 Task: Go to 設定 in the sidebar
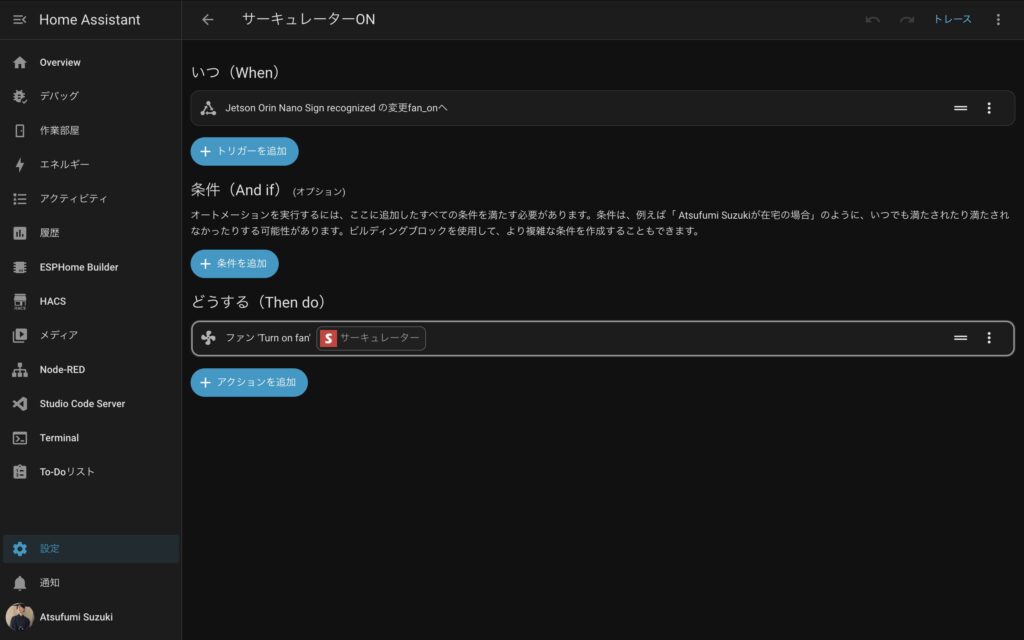coord(50,549)
